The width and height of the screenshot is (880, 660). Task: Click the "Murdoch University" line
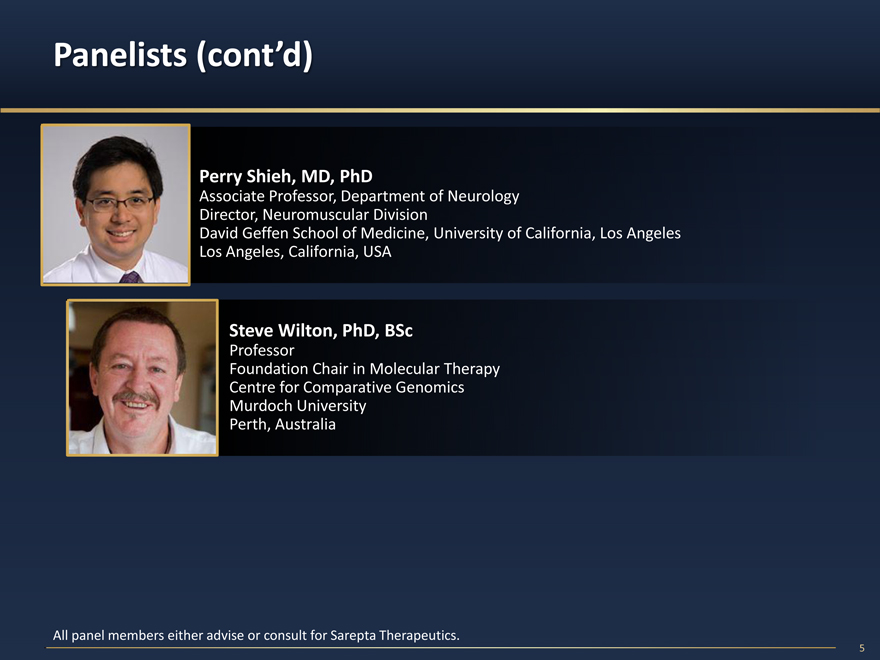[x=297, y=405]
